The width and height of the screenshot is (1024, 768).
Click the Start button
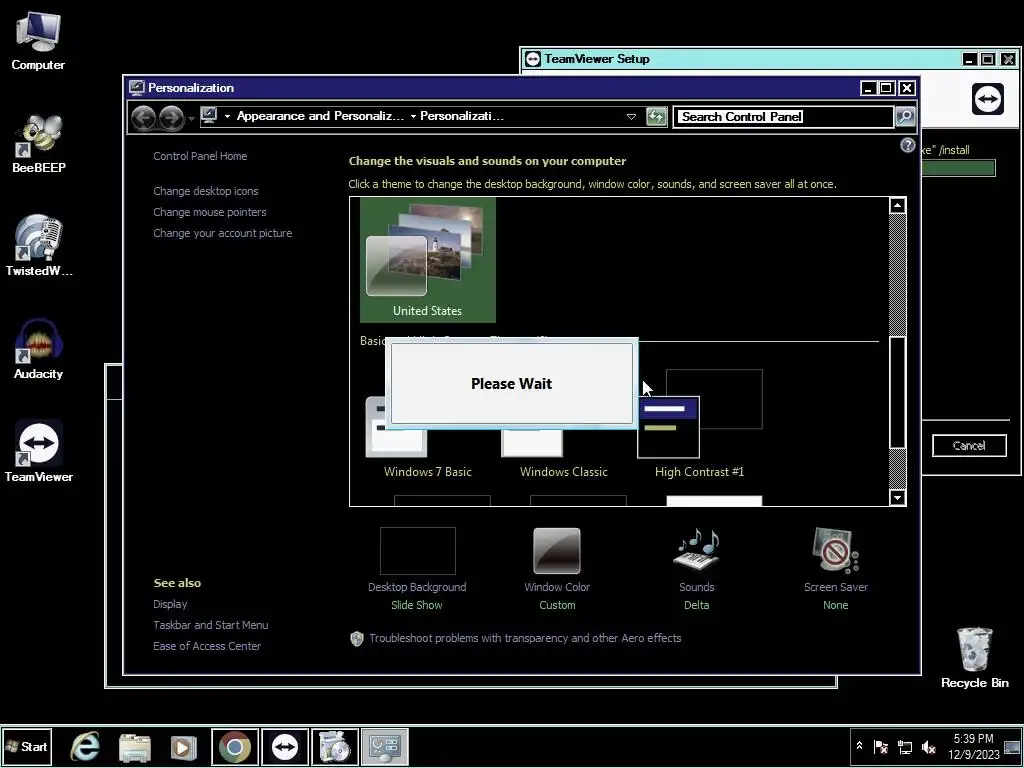[26, 746]
